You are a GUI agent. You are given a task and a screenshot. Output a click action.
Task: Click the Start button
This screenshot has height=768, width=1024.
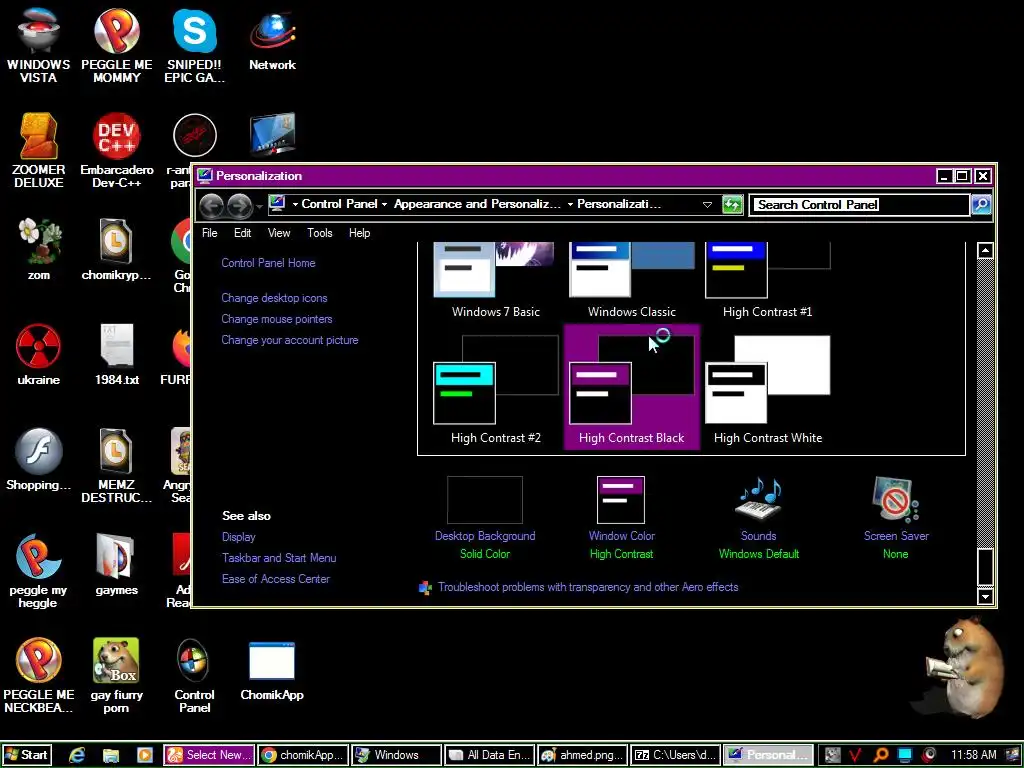click(x=25, y=755)
